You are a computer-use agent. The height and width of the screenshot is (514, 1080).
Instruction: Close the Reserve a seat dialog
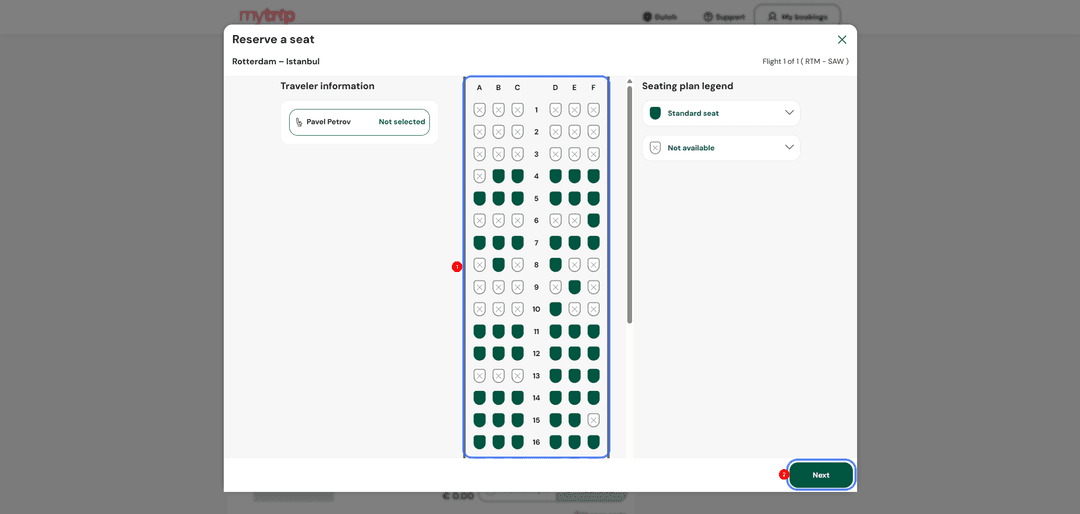click(842, 40)
